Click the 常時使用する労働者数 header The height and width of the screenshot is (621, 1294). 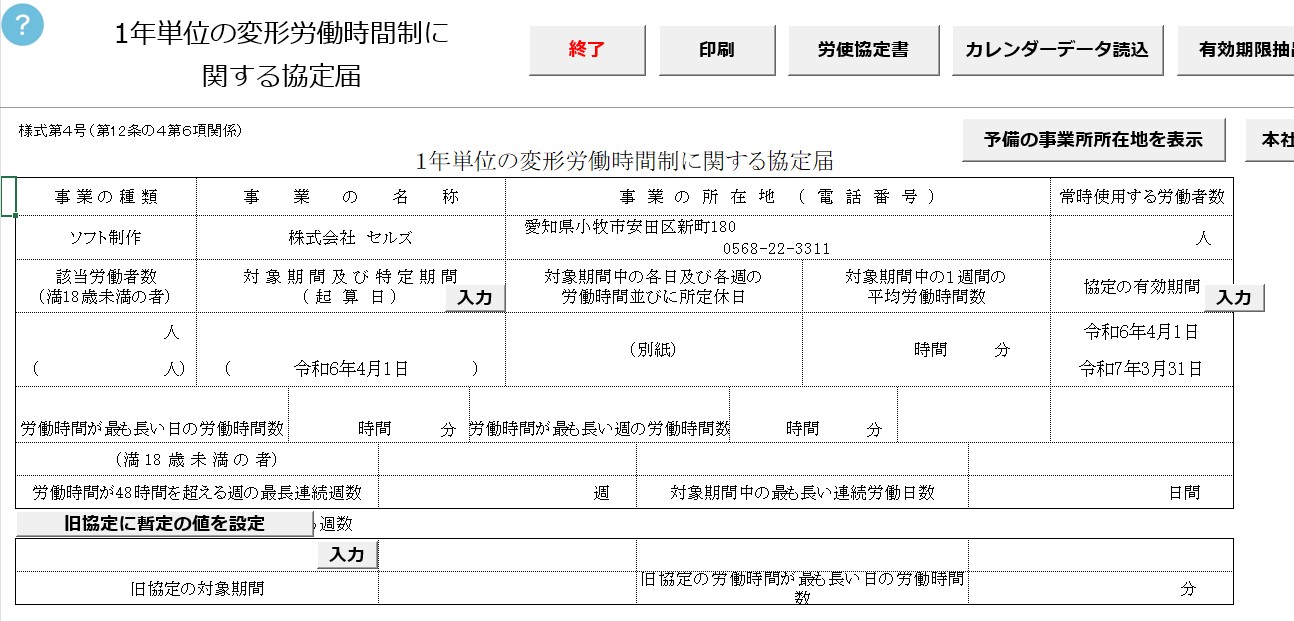click(x=1141, y=197)
